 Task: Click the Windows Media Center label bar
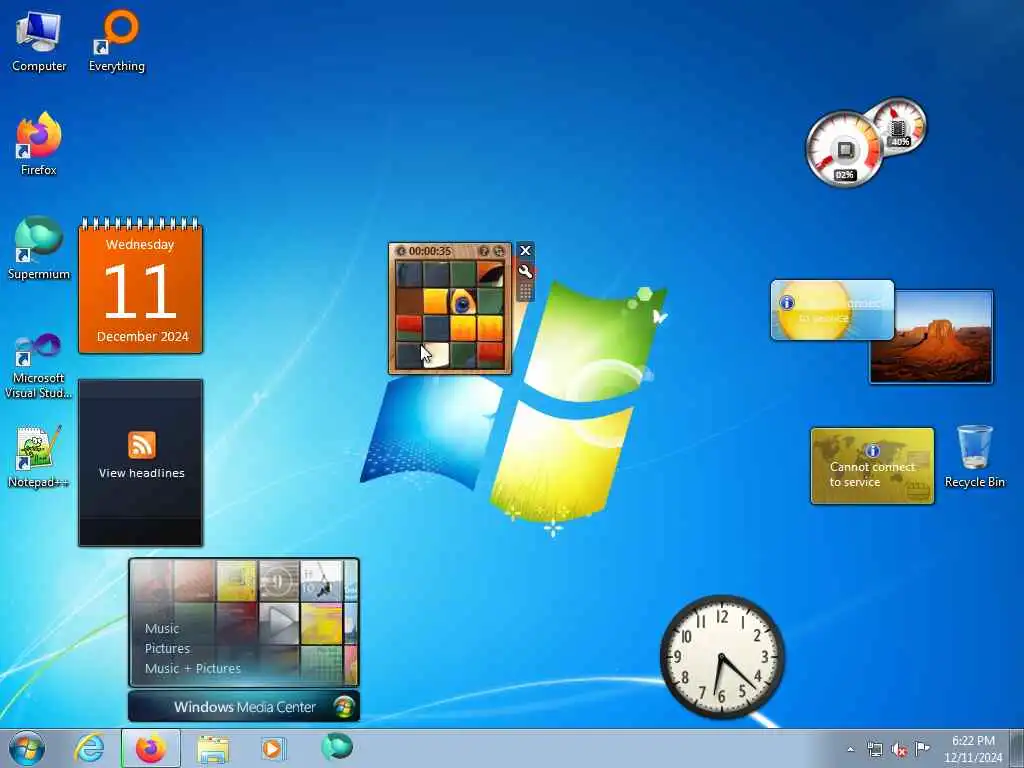tap(244, 707)
